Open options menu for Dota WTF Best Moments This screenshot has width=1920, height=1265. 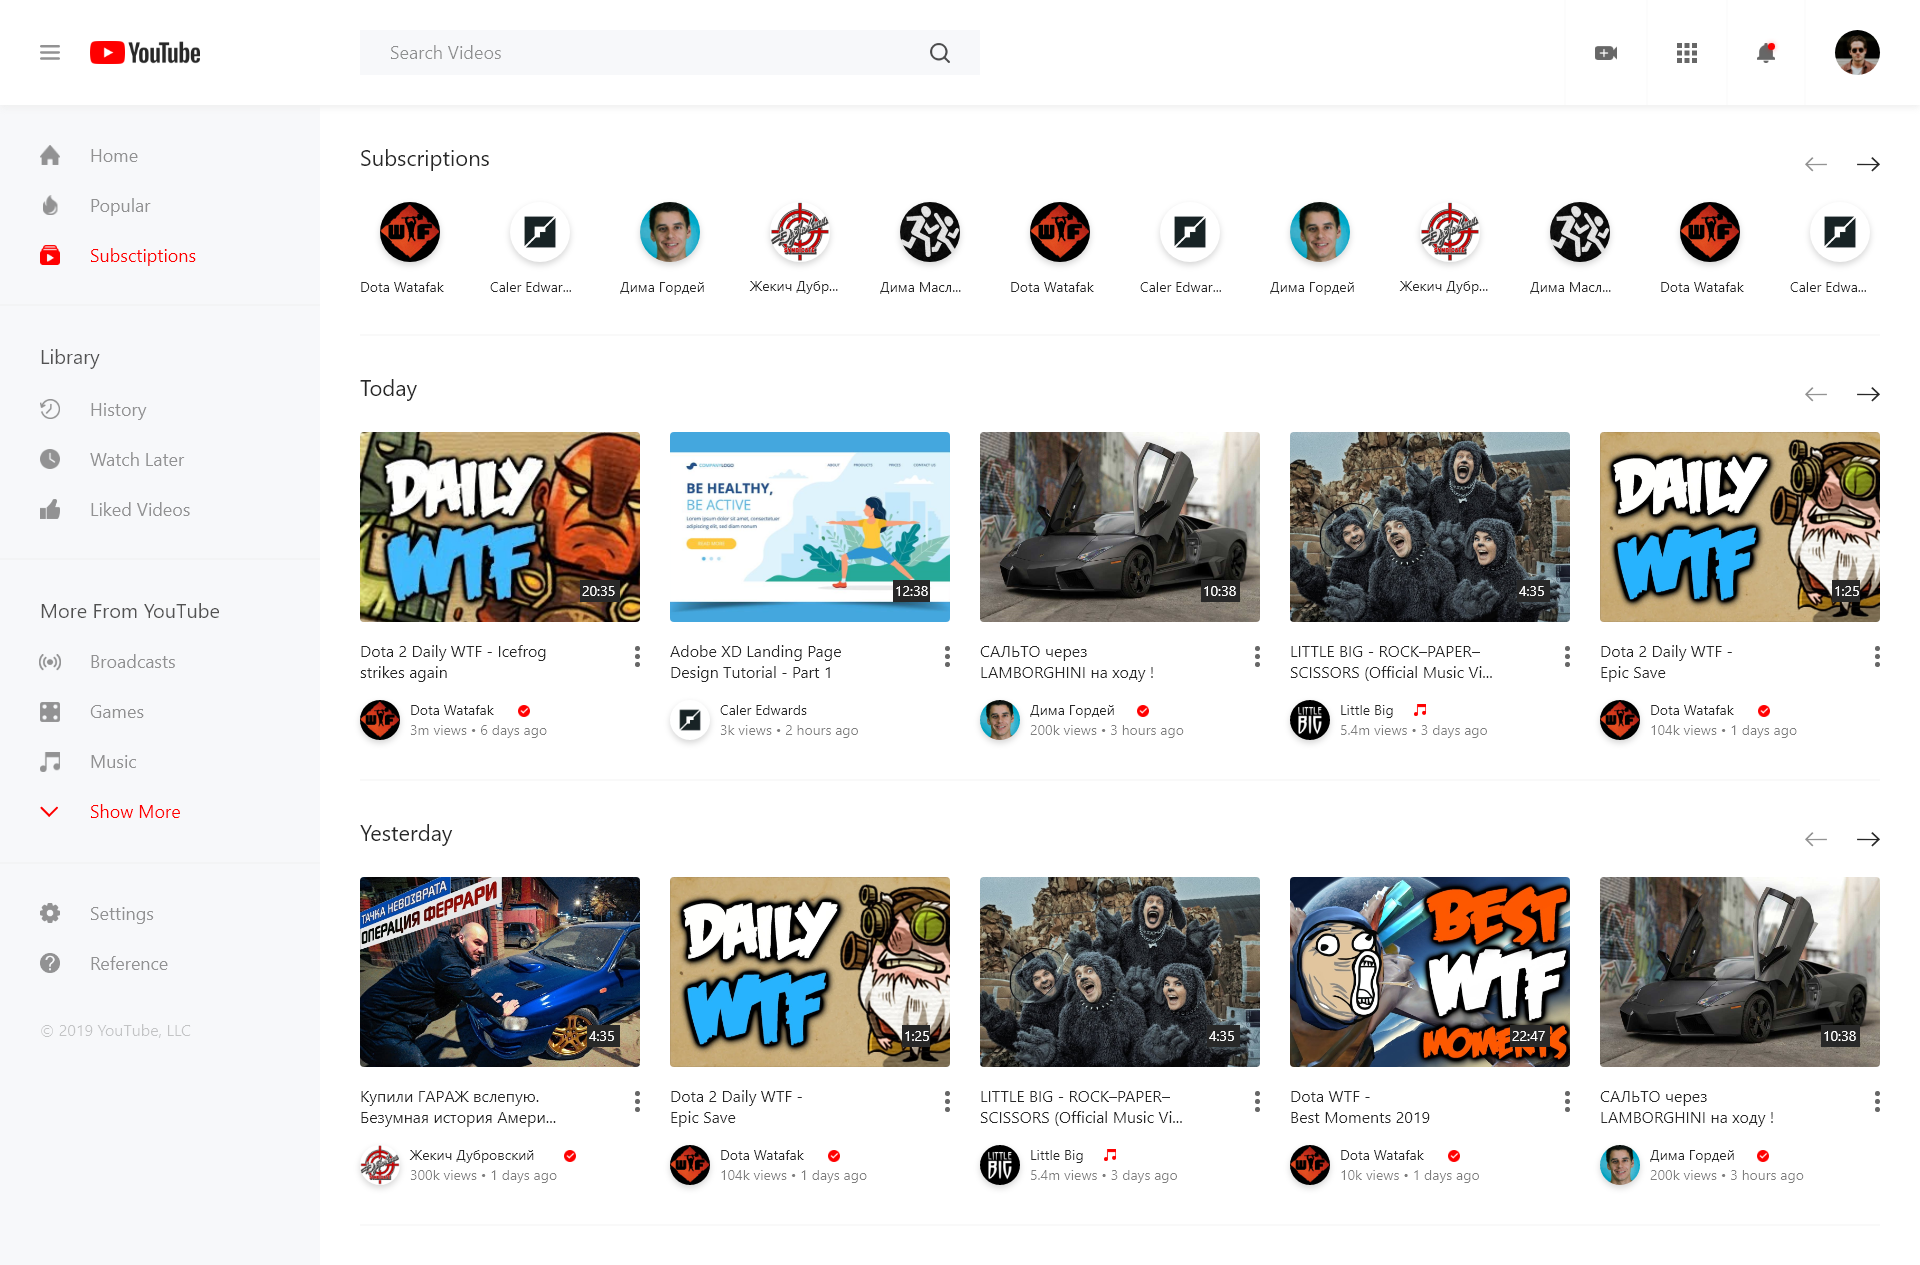(x=1567, y=1101)
